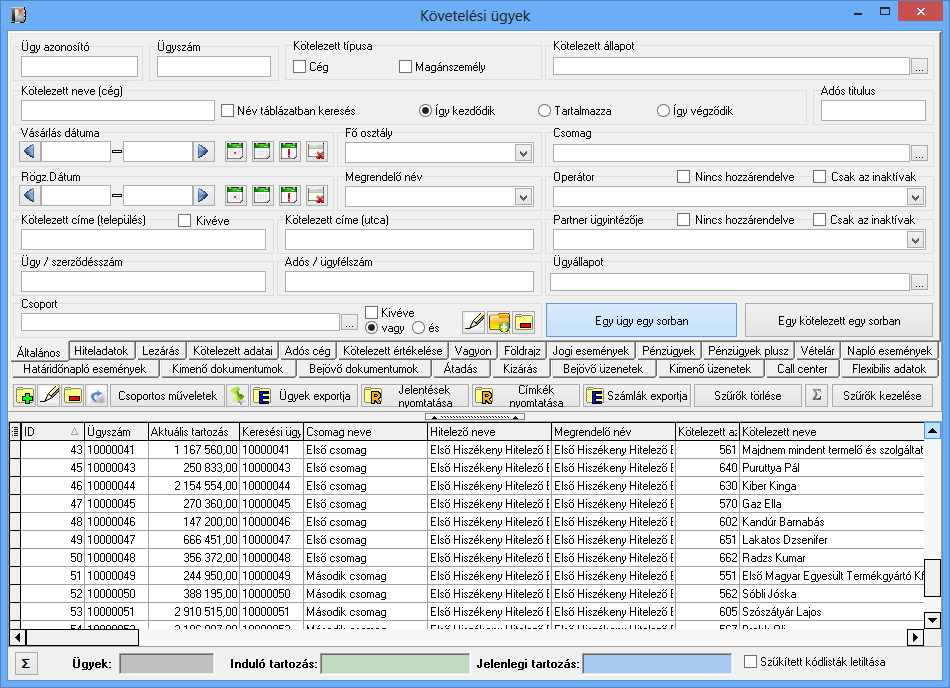The image size is (950, 688).
Task: Clear the Vásárlás dátuma date range
Action: (x=316, y=151)
